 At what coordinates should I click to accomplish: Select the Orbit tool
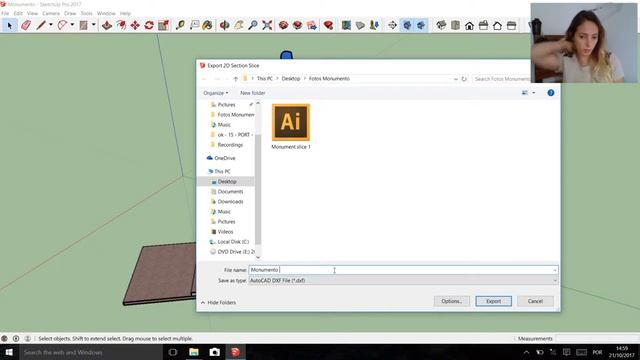224,26
